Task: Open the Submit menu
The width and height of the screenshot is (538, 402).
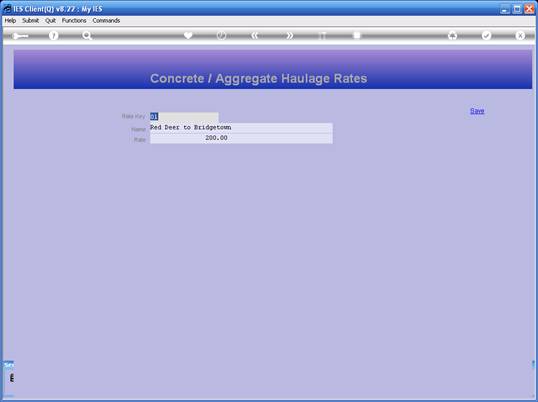Action: coord(31,21)
